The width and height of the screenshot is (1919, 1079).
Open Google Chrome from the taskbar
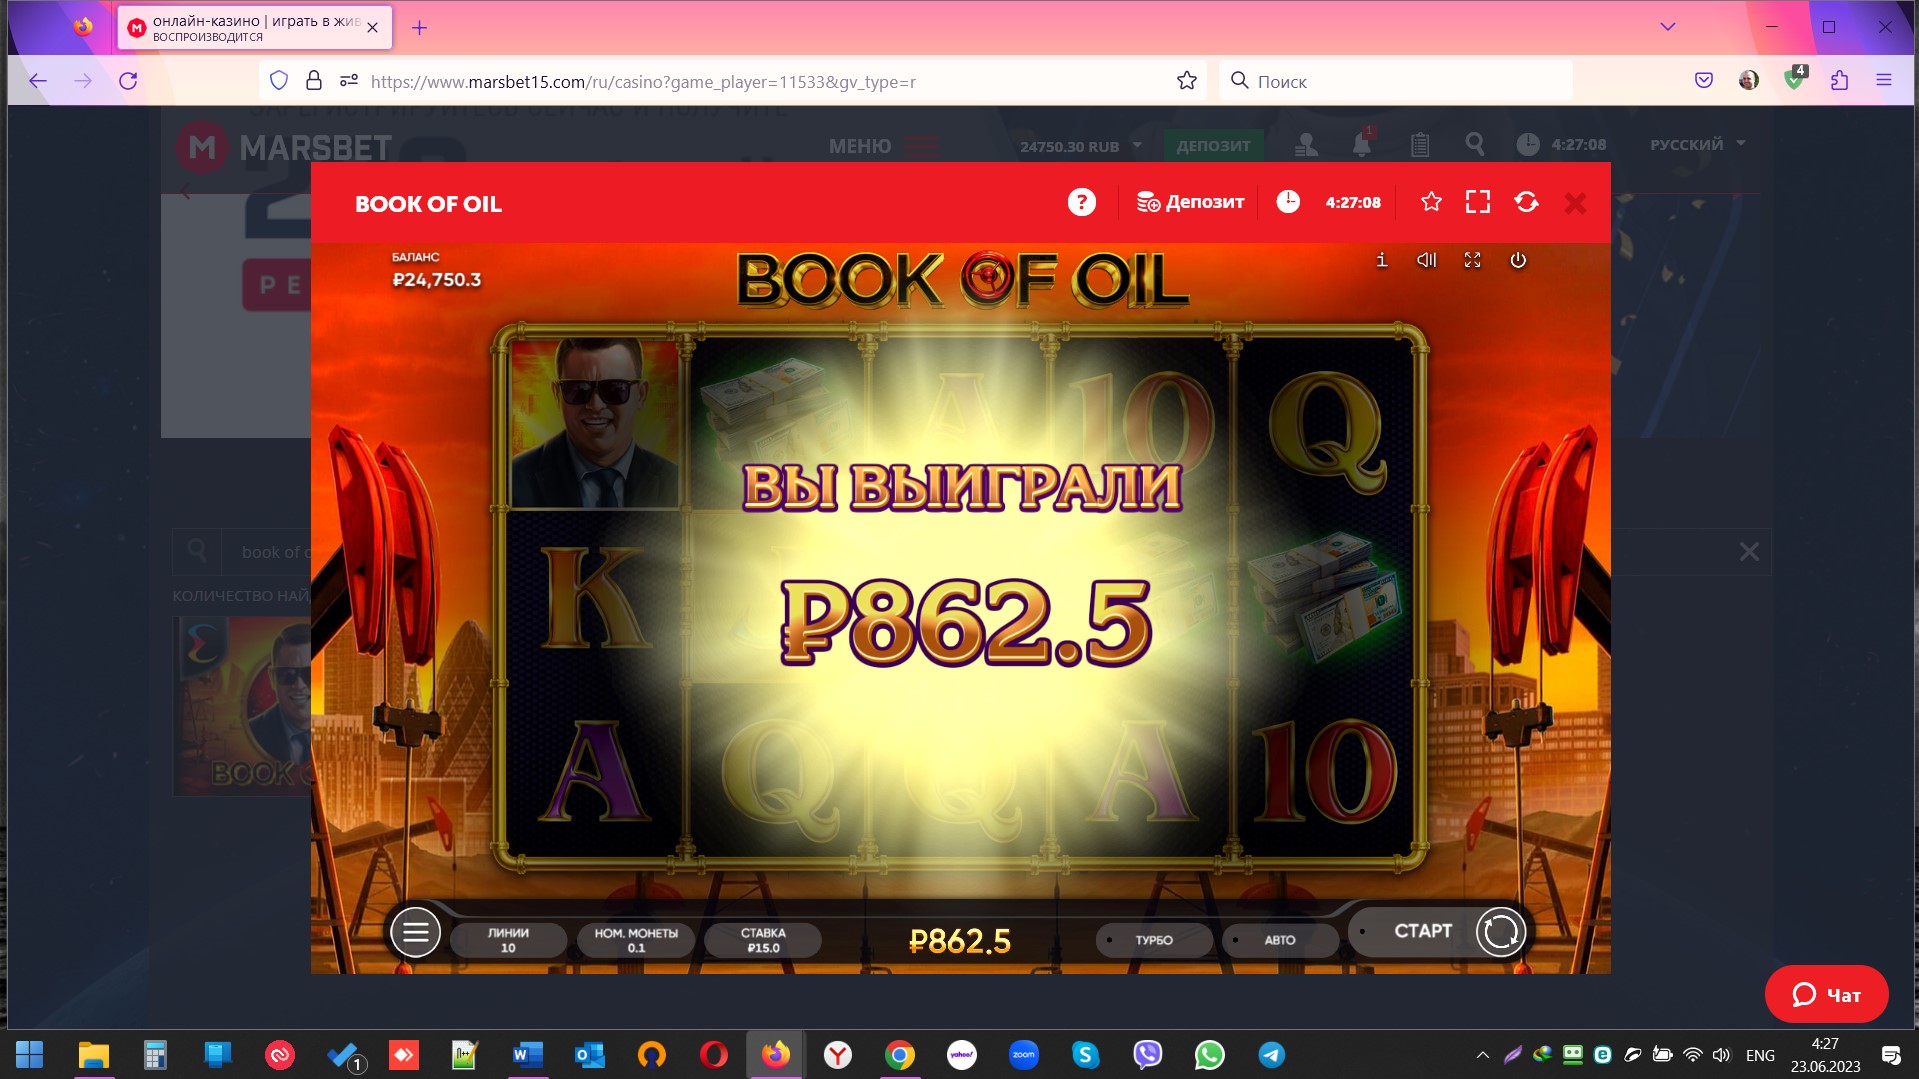pos(900,1055)
